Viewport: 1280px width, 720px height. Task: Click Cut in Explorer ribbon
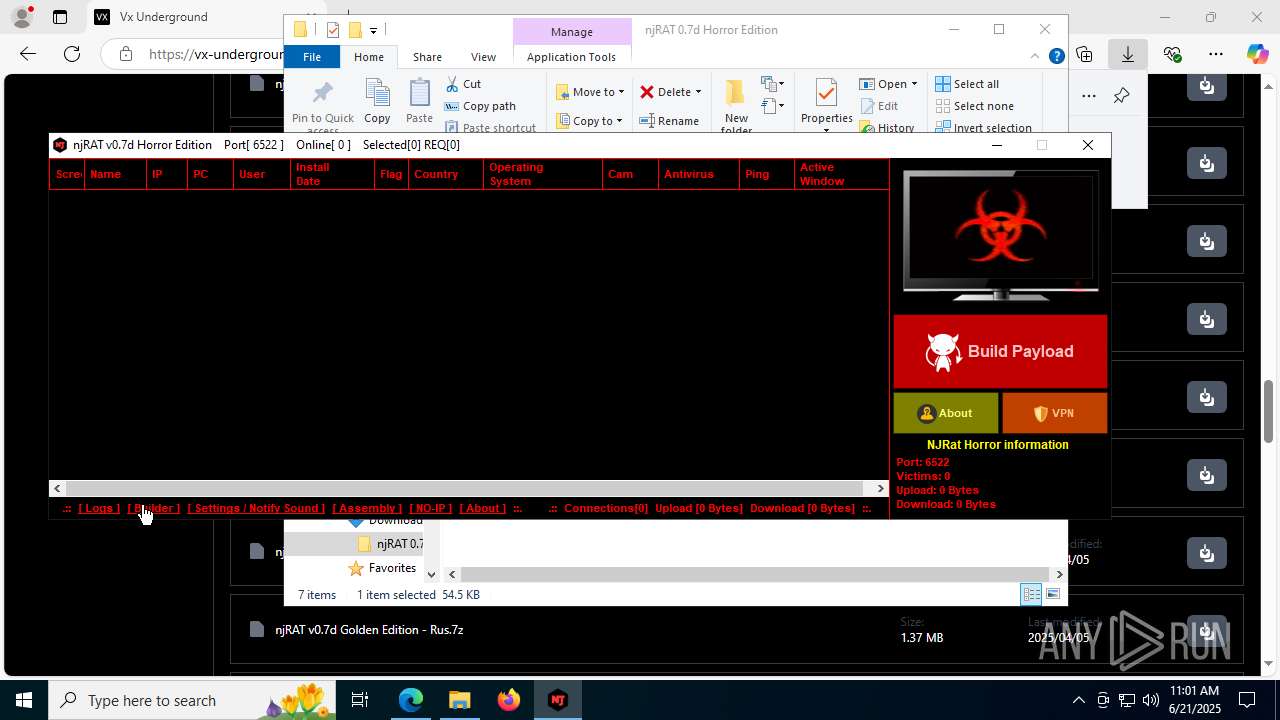click(463, 84)
